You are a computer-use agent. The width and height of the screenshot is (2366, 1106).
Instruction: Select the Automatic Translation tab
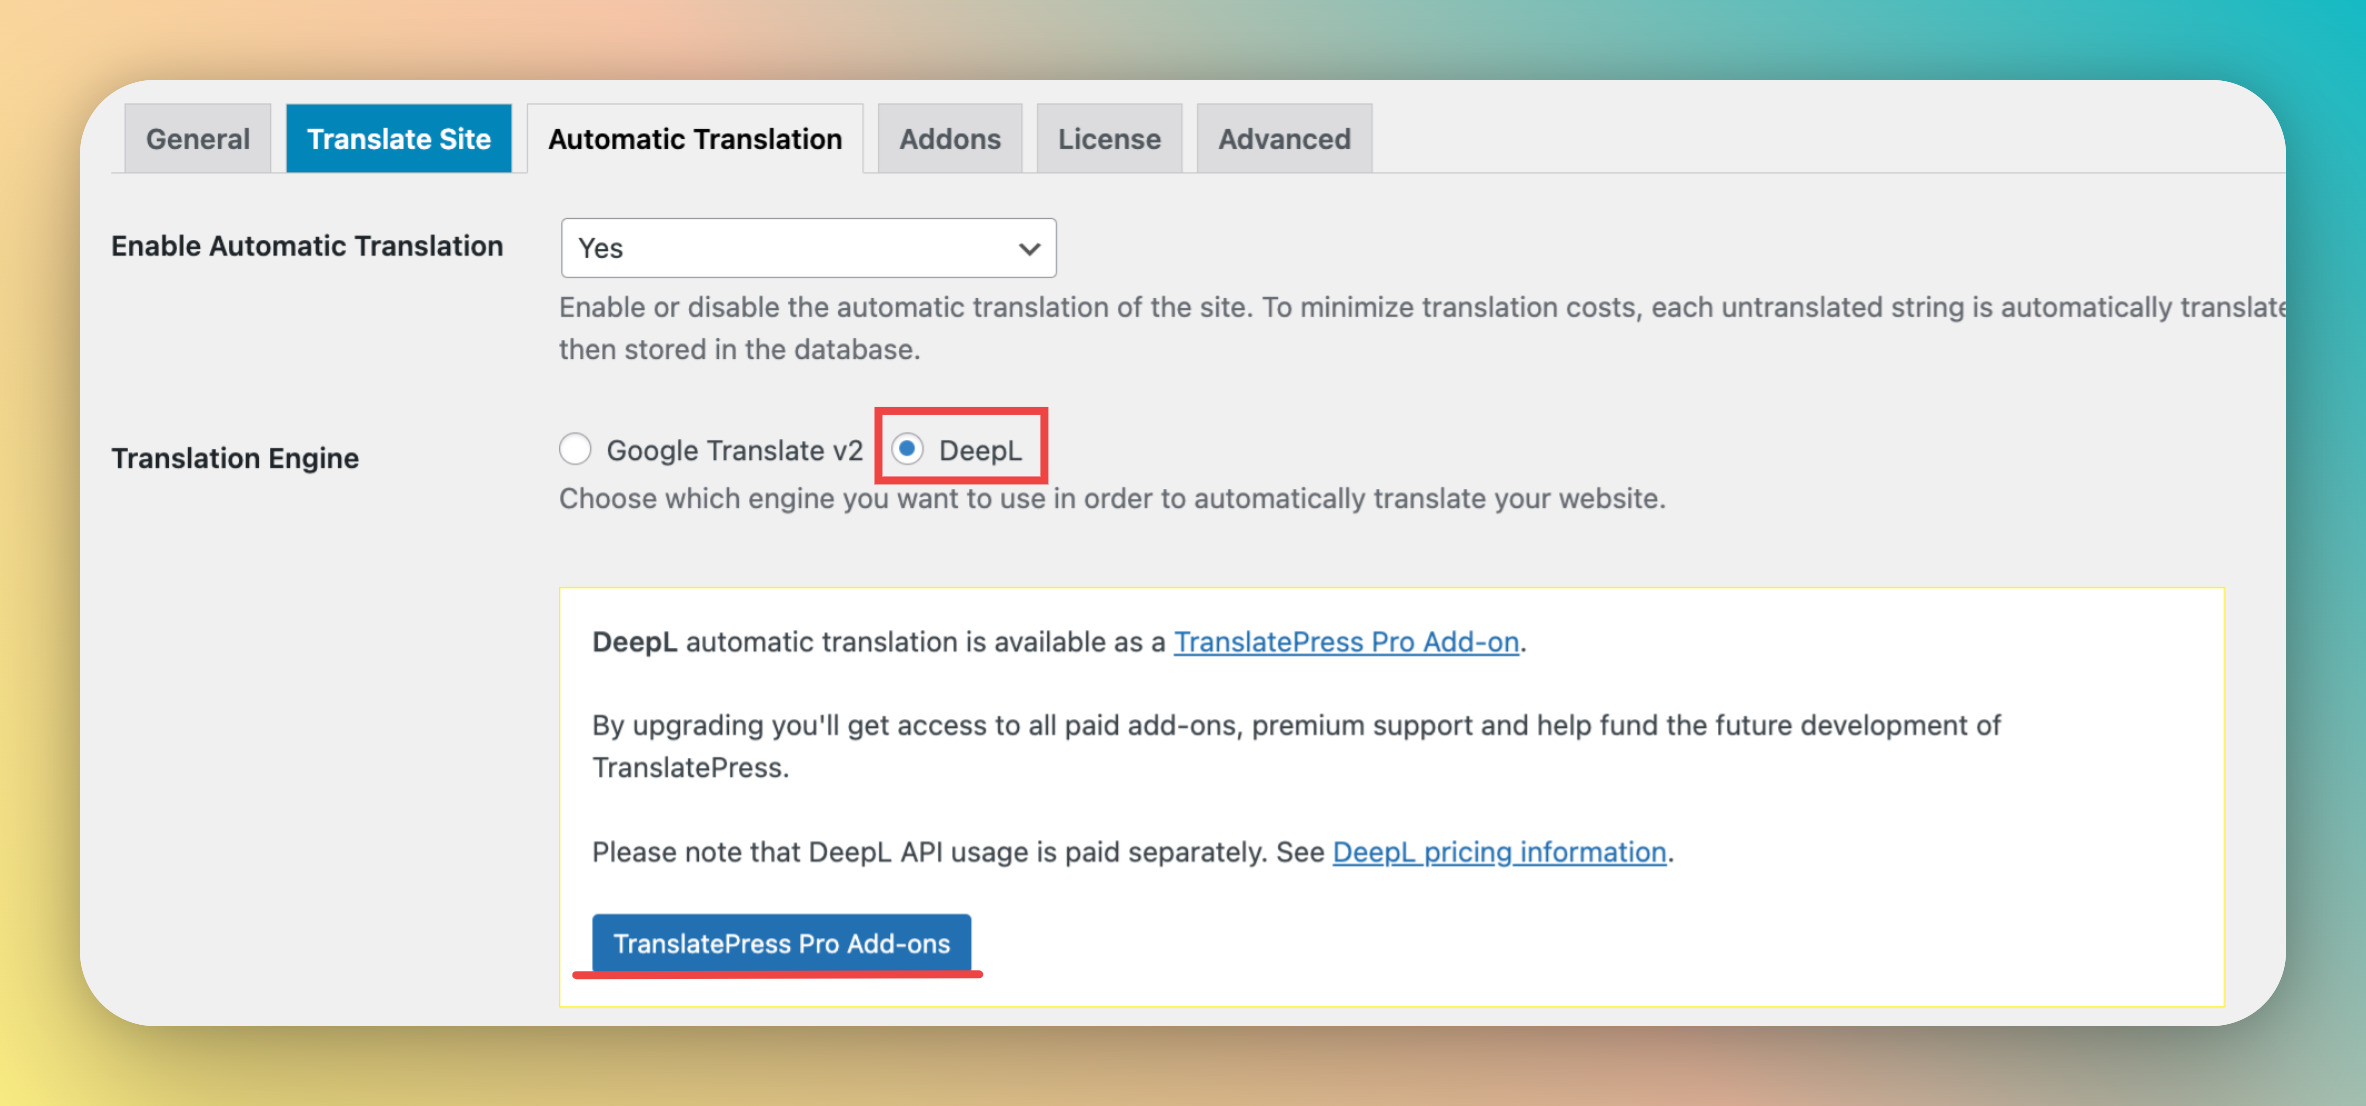point(695,139)
